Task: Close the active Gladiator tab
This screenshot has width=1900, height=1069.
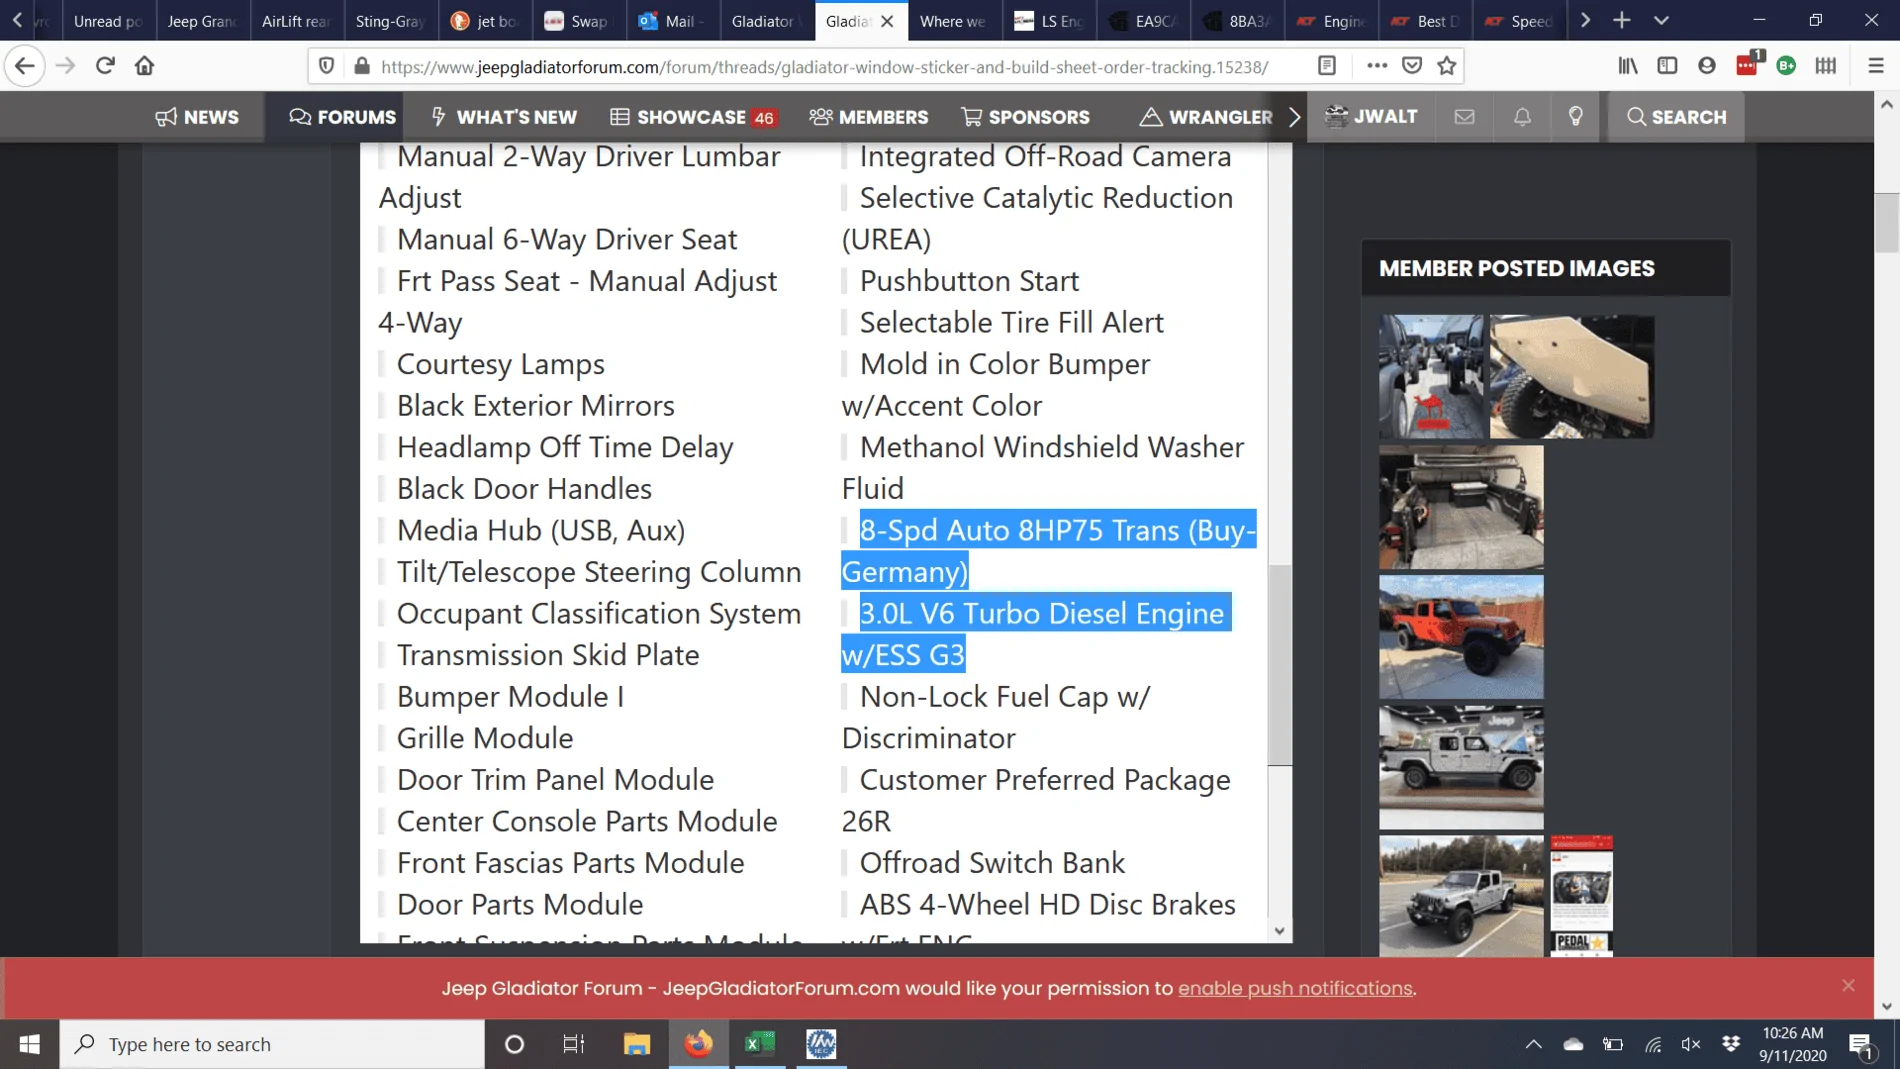Action: click(x=887, y=21)
